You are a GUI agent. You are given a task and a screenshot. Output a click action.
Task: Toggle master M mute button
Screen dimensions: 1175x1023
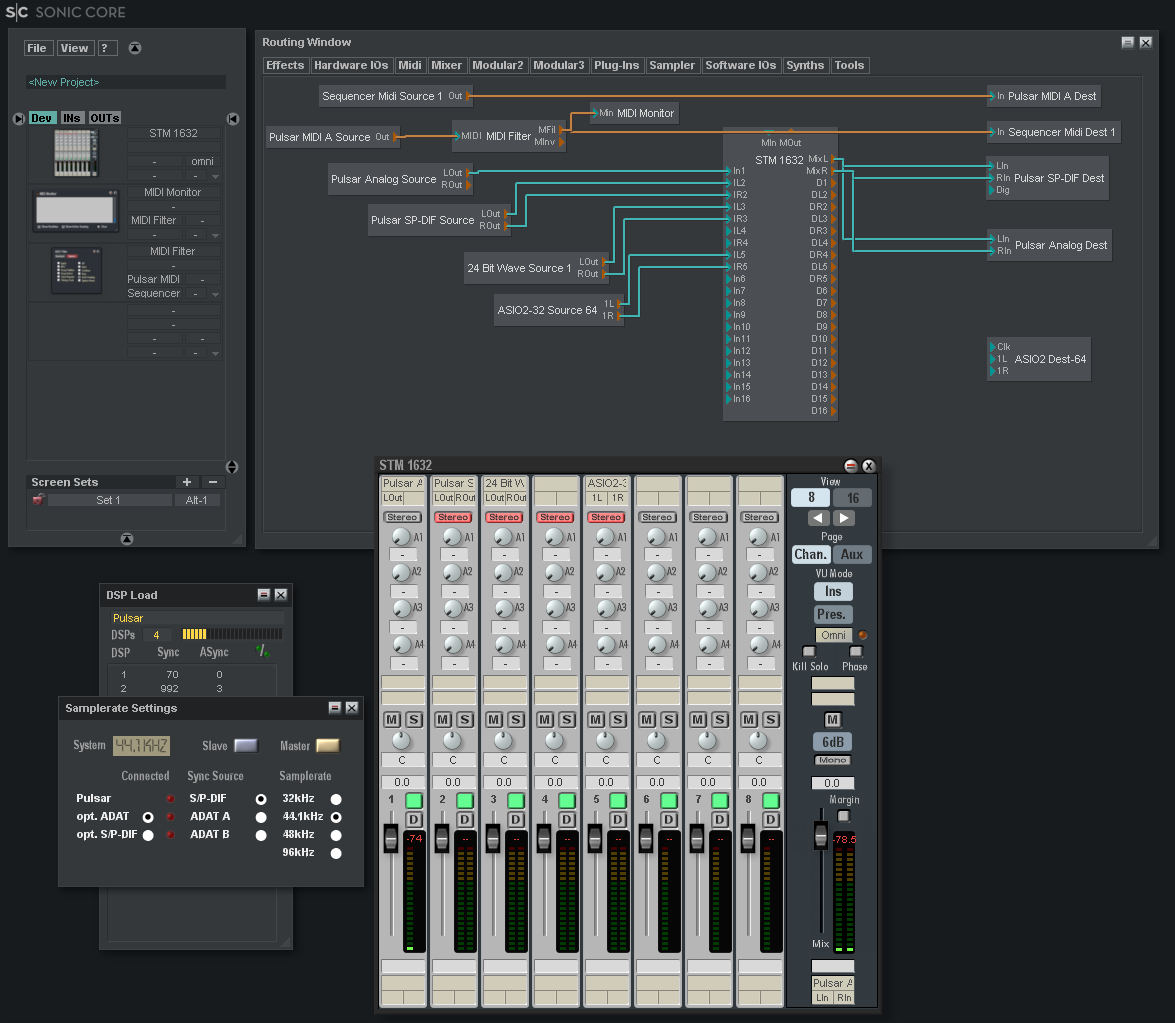pyautogui.click(x=833, y=720)
